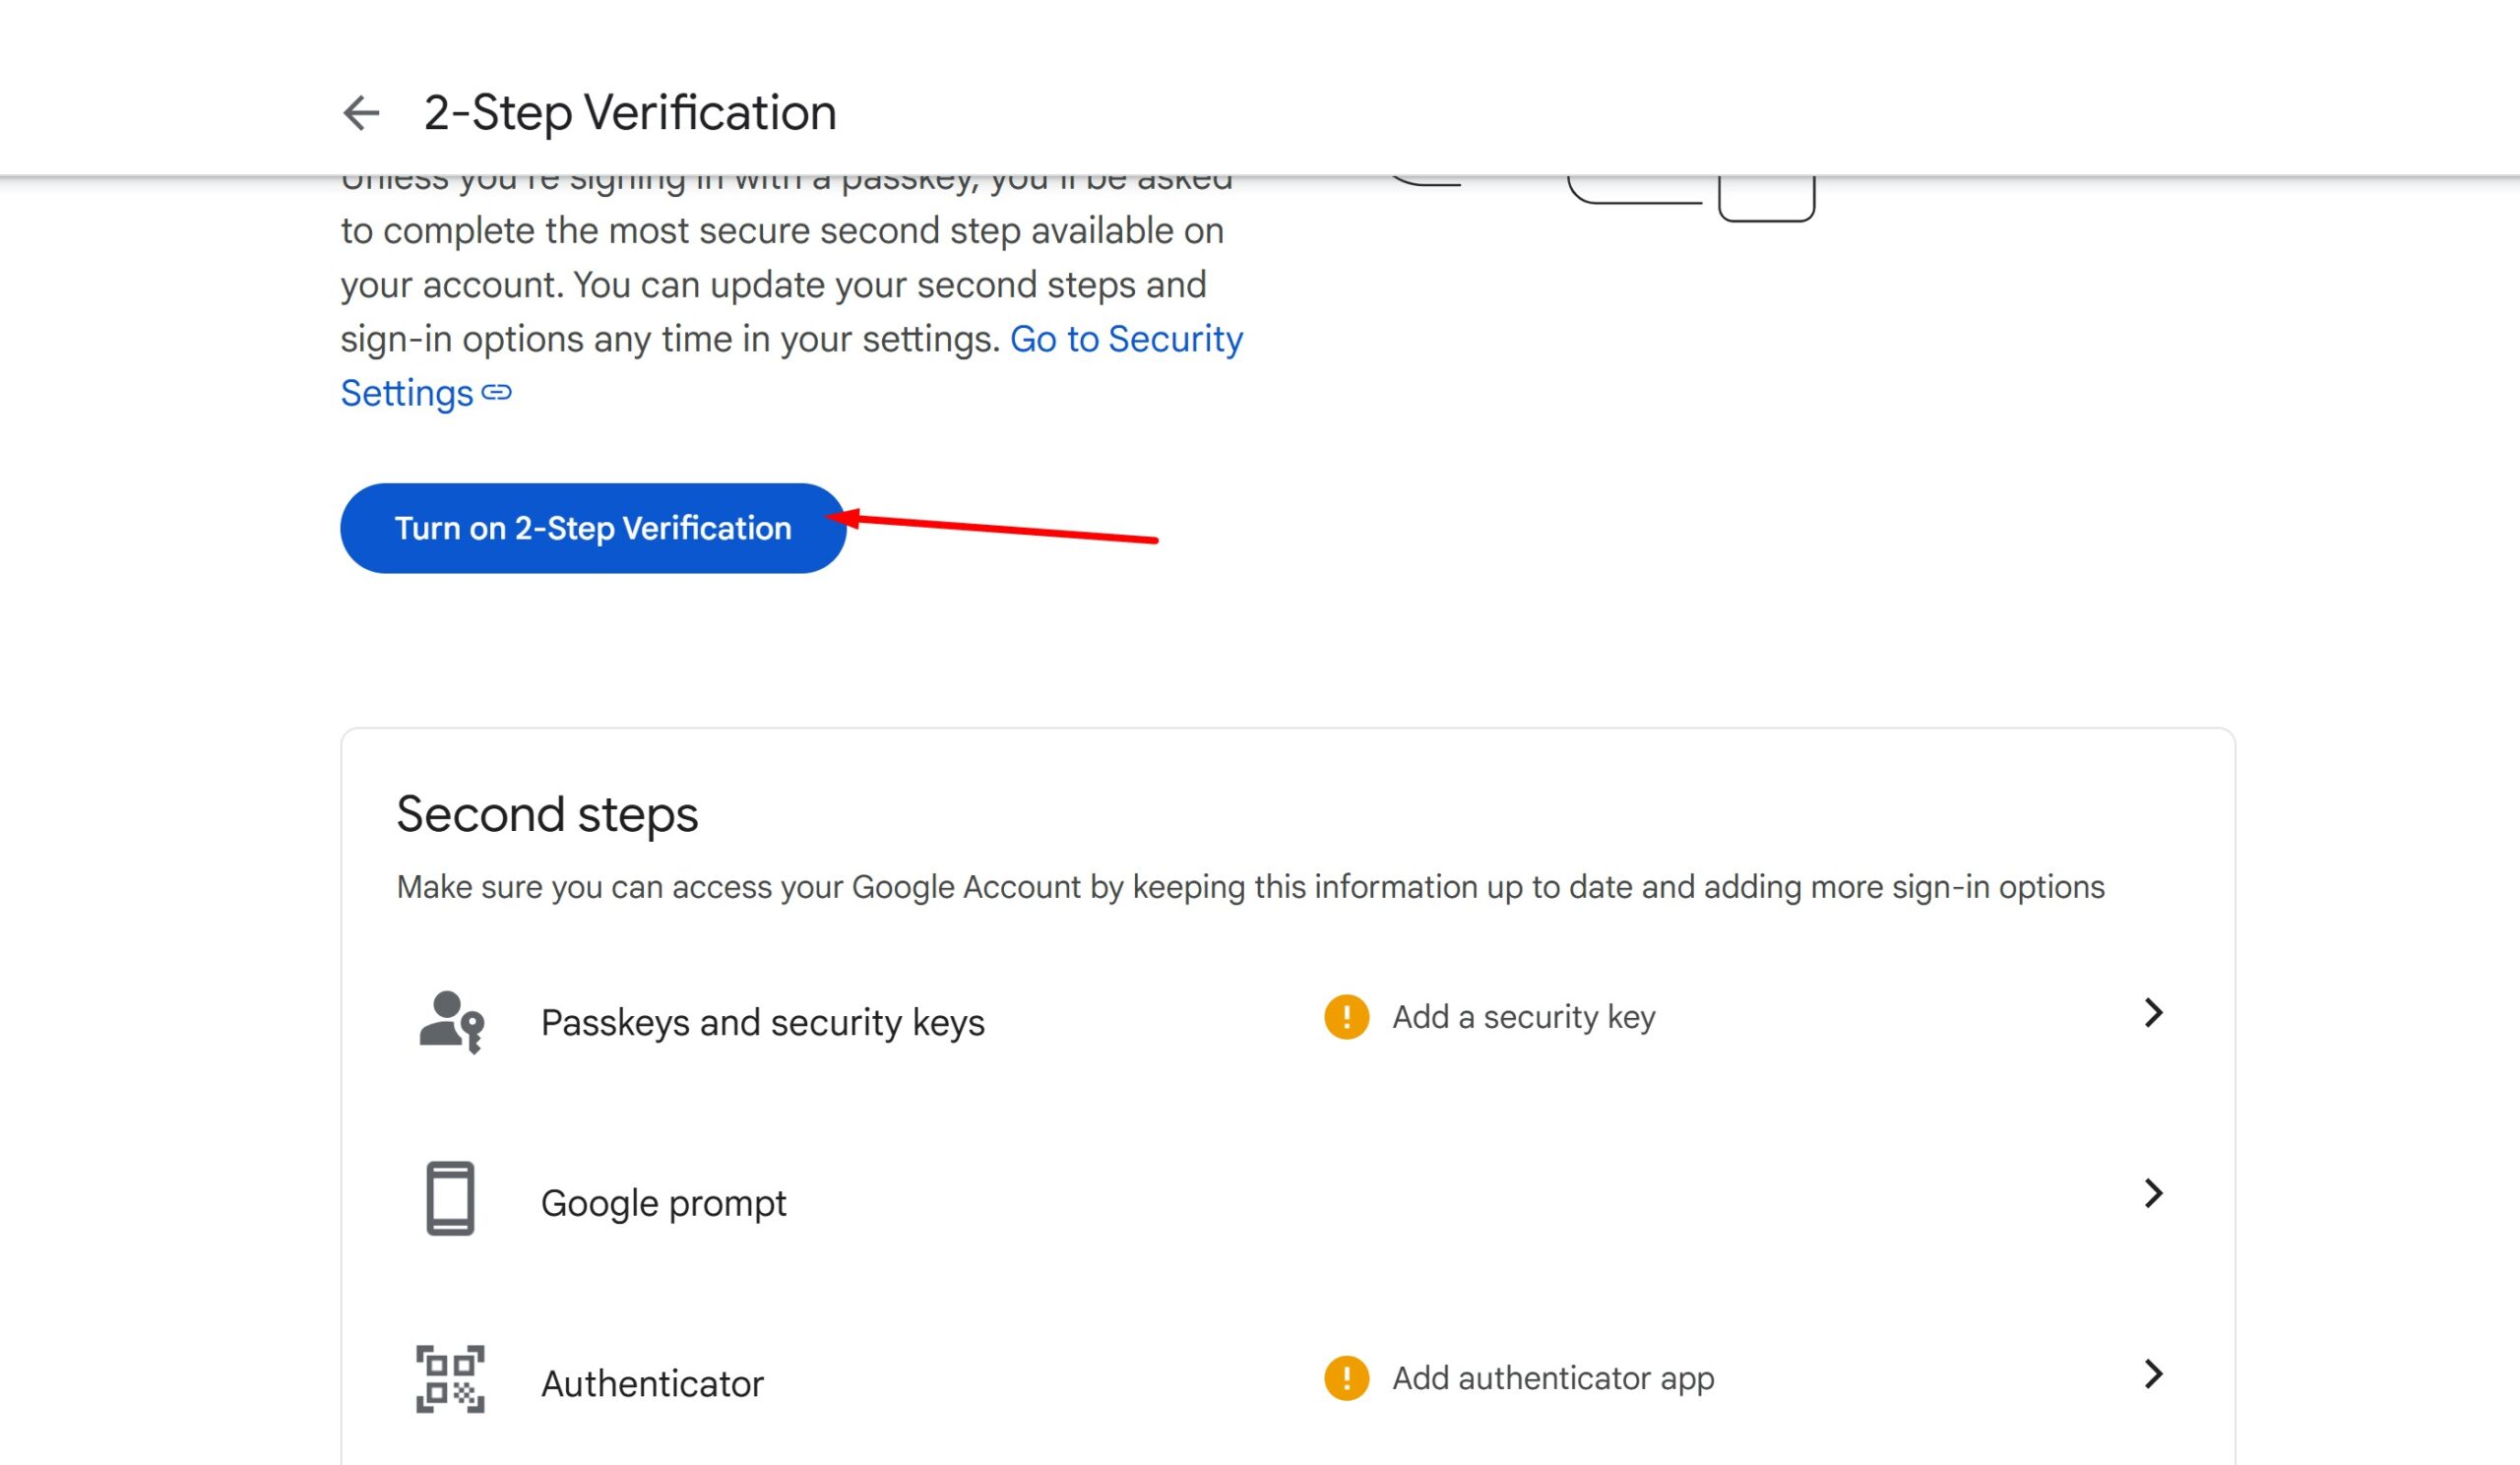The height and width of the screenshot is (1465, 2520).
Task: Click the orange warning icon beside Add a security key
Action: (1346, 1017)
